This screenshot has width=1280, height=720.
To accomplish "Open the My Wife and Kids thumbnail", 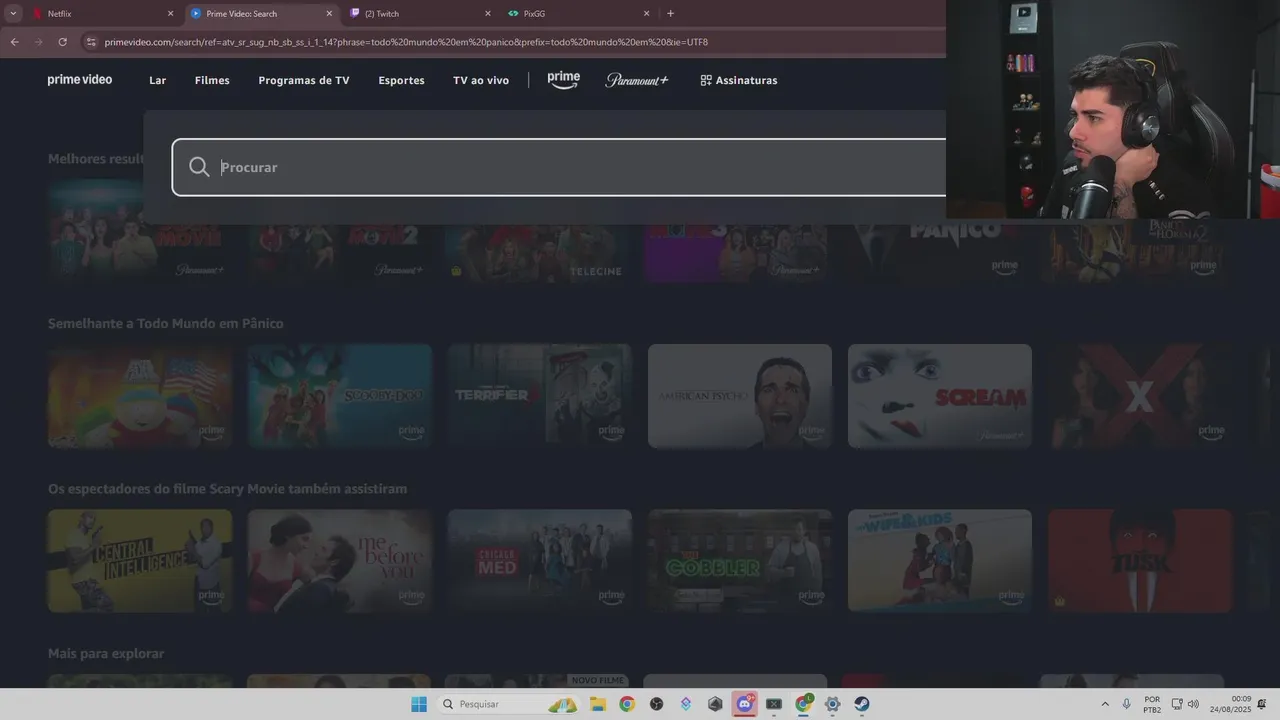I will [x=940, y=561].
